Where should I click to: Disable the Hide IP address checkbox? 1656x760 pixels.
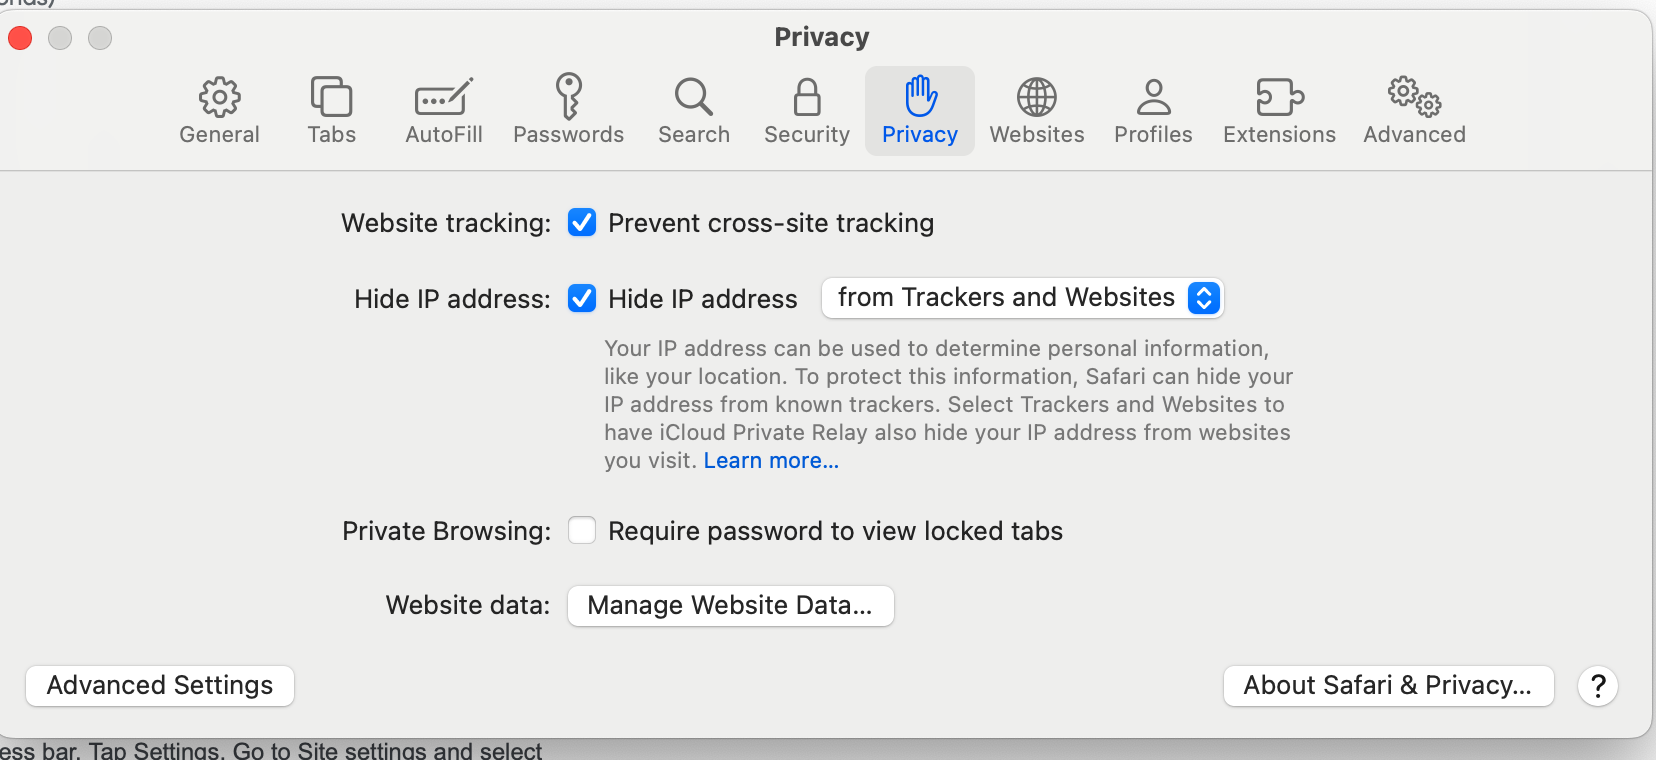click(x=582, y=298)
